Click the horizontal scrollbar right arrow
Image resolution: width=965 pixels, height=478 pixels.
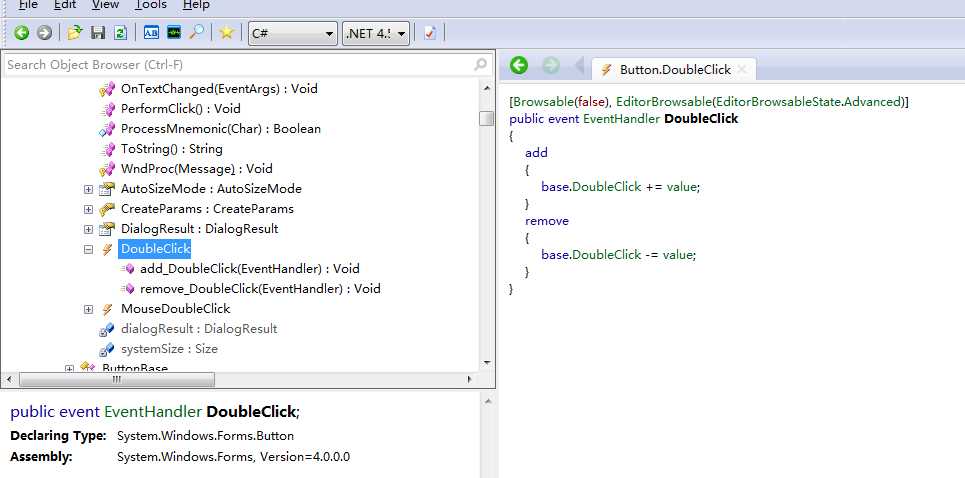point(470,380)
